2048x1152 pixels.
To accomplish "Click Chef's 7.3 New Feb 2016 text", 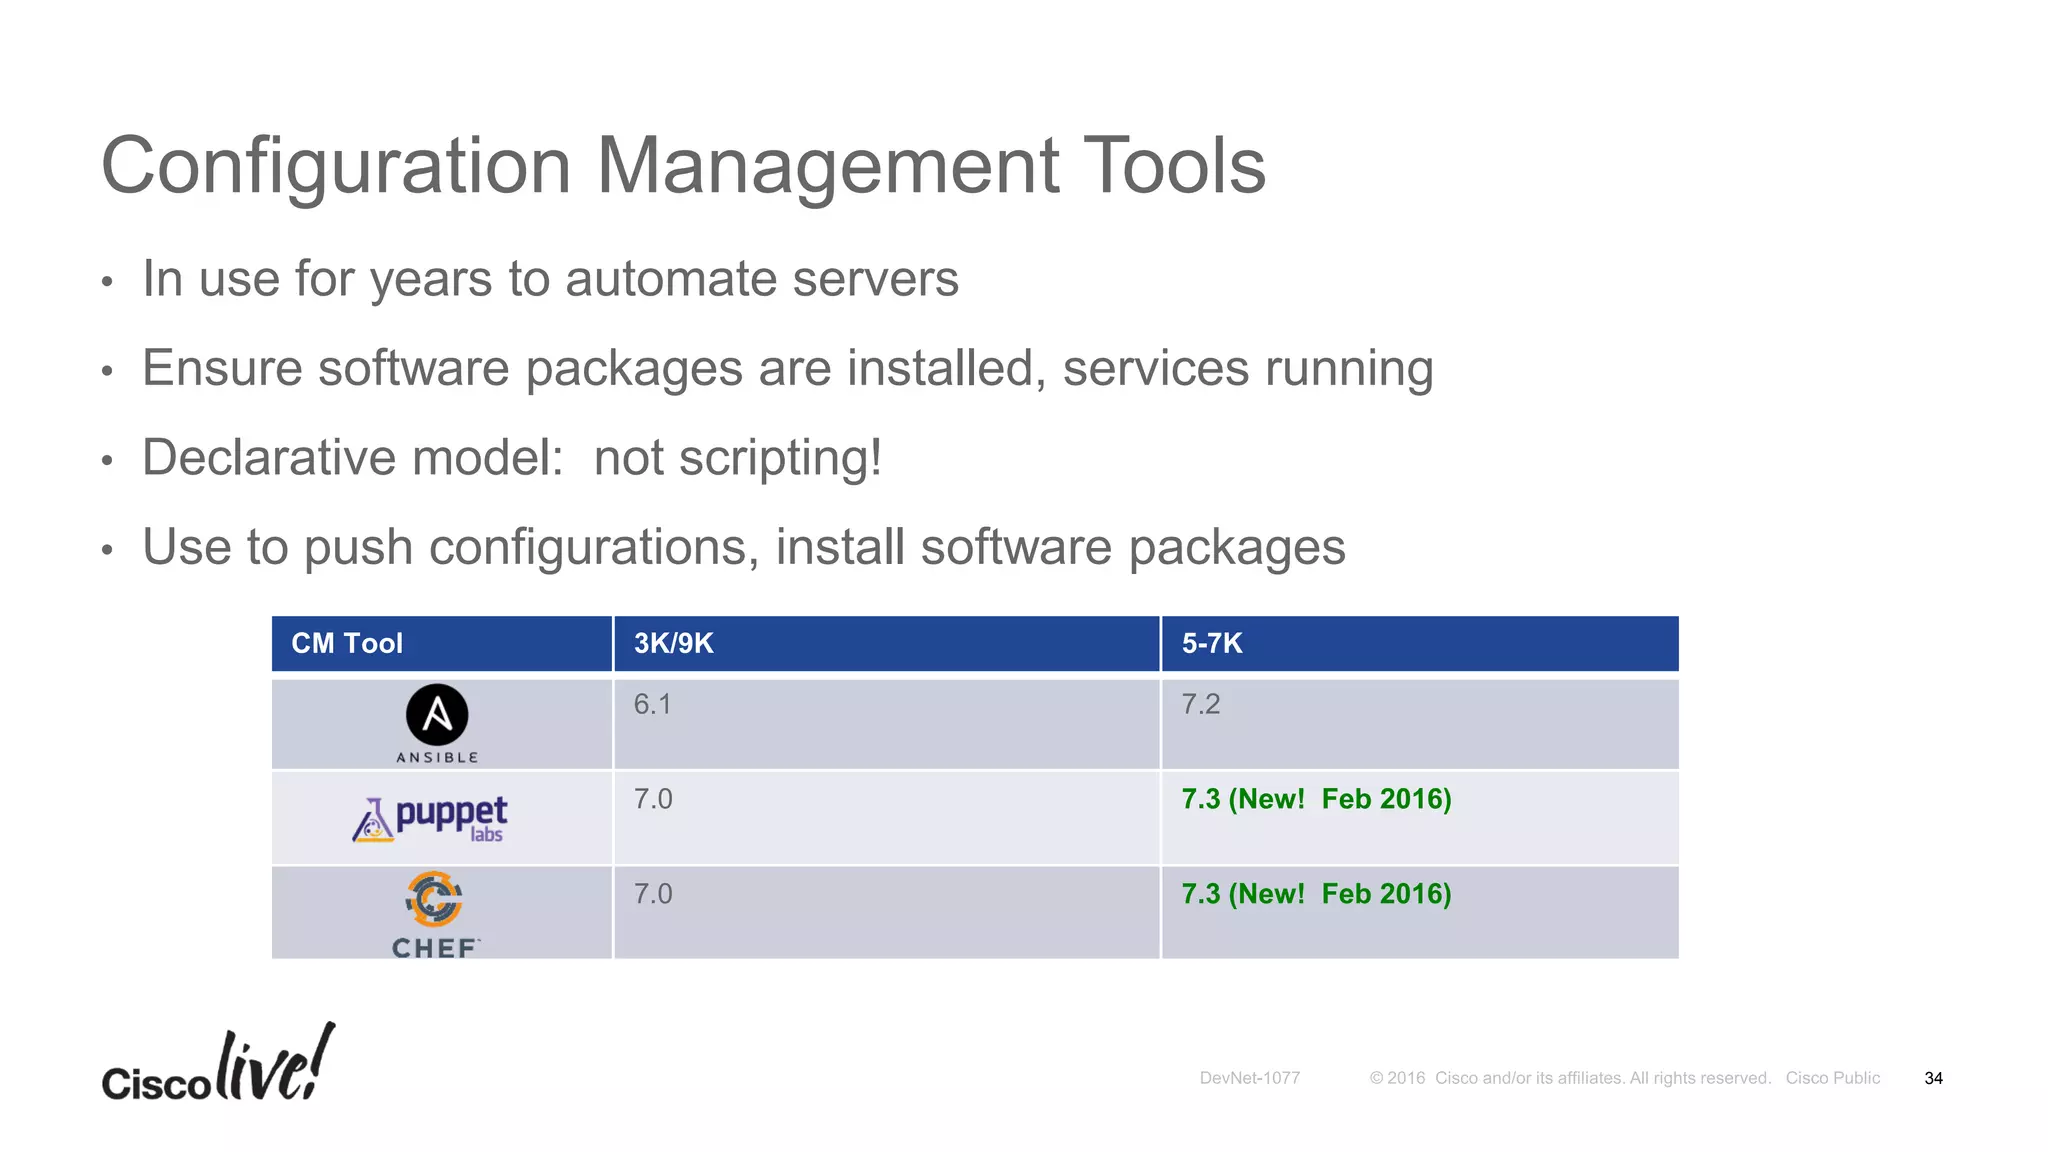I will (x=1316, y=894).
